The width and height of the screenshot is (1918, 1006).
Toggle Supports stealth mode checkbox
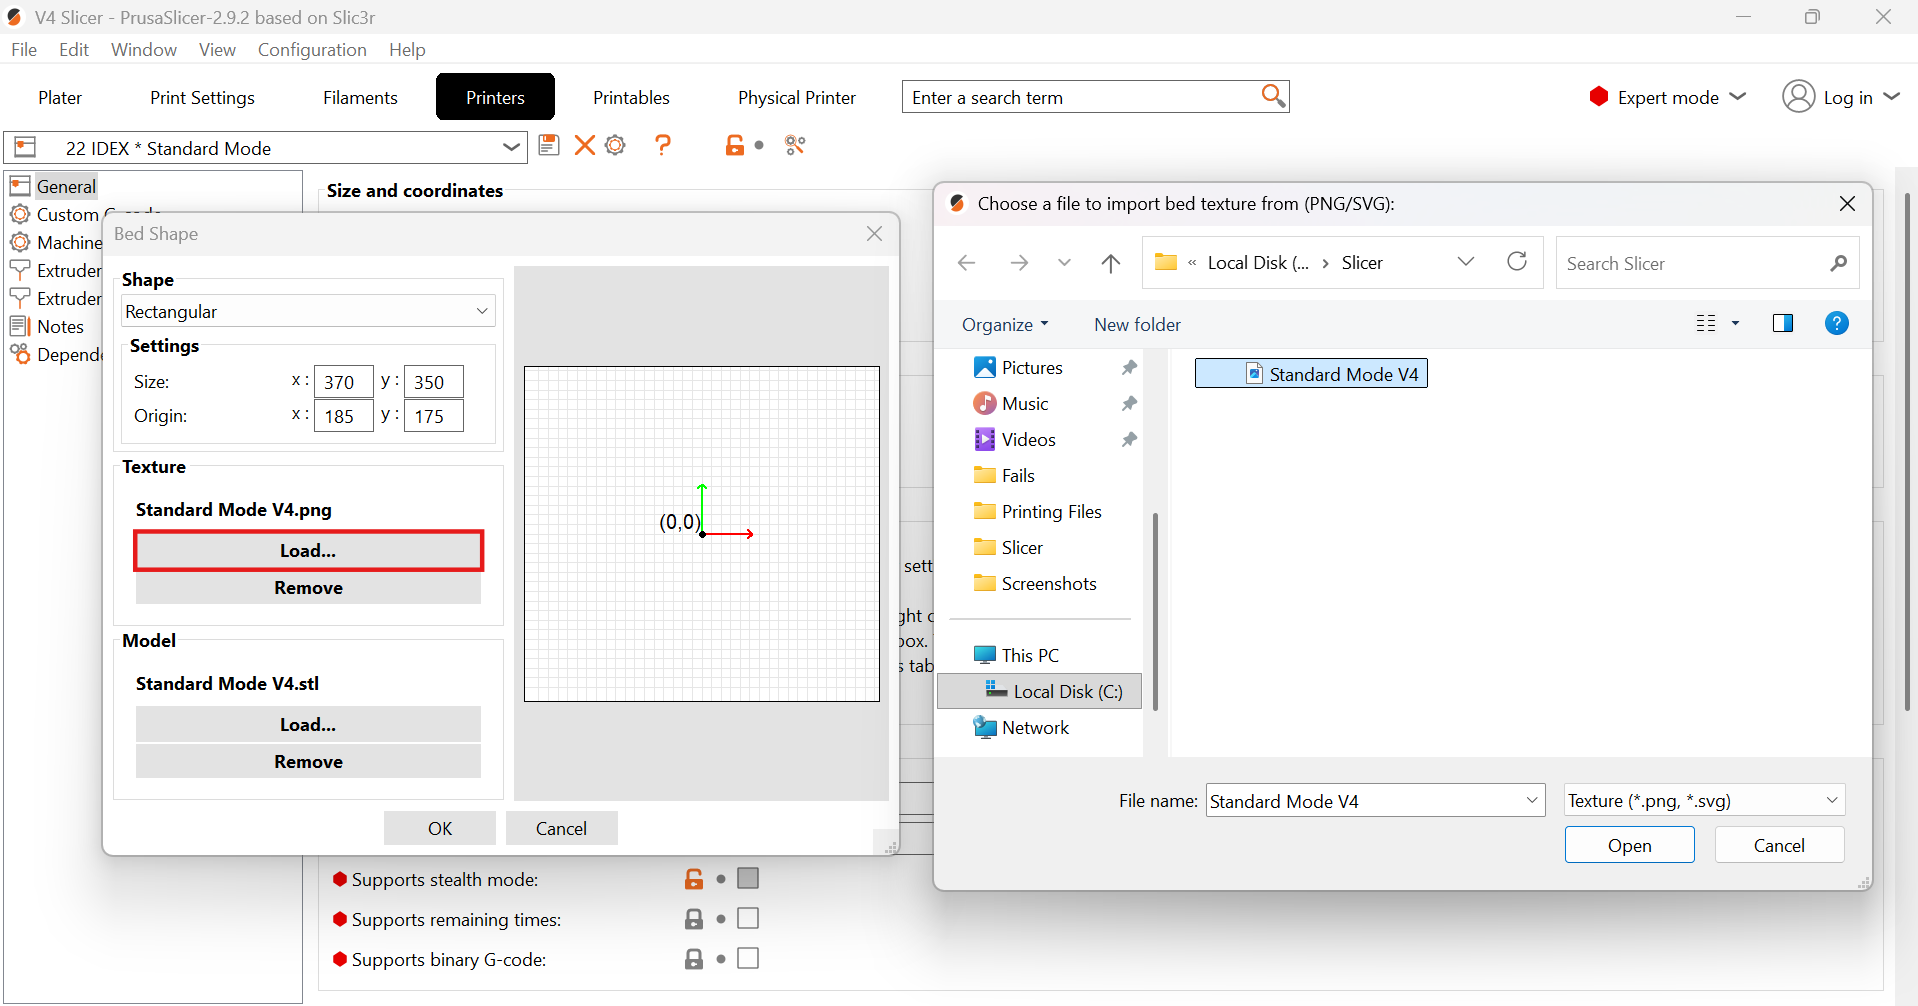pos(748,878)
